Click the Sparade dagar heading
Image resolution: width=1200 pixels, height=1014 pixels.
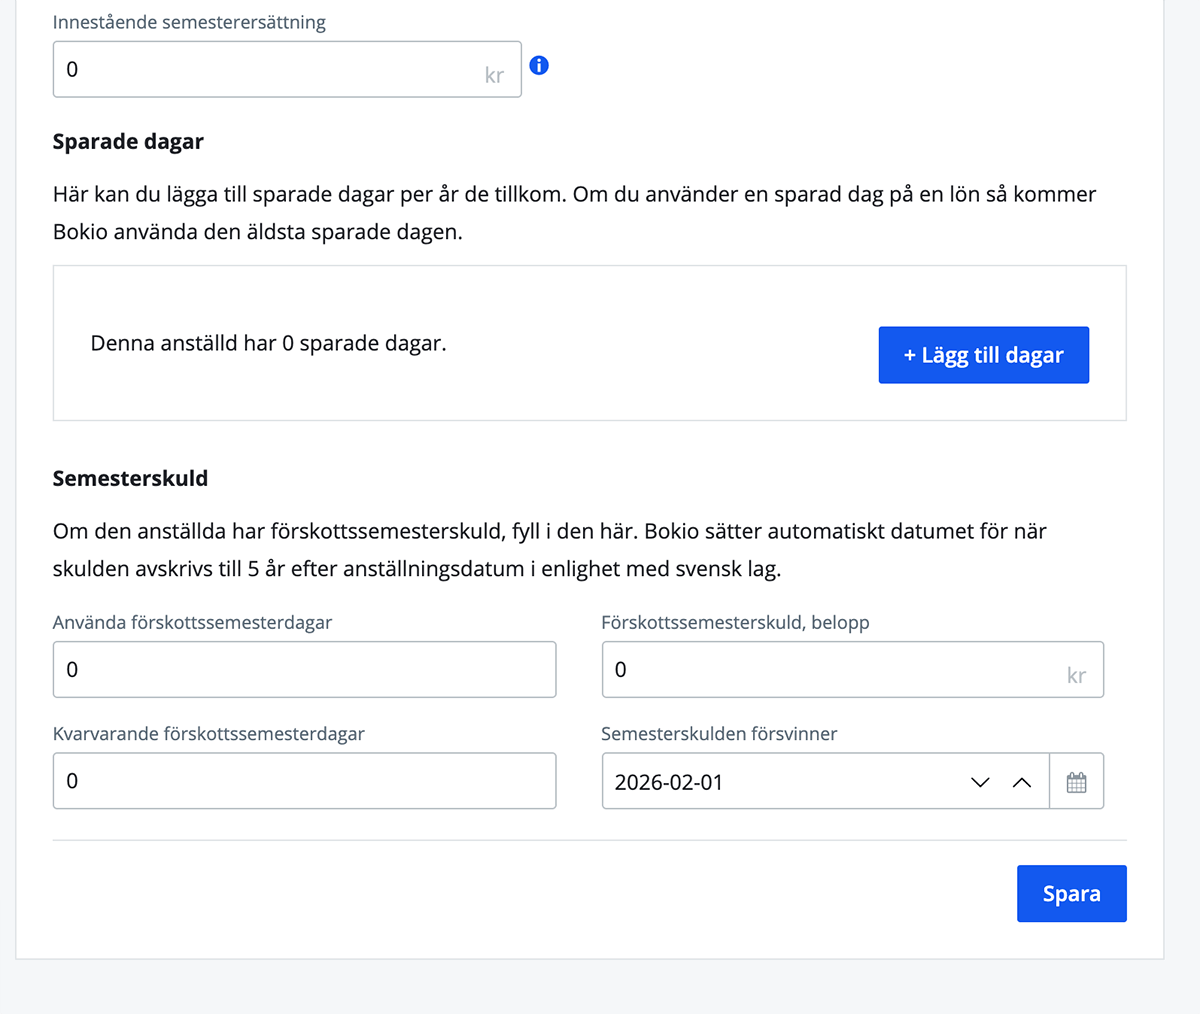tap(127, 141)
